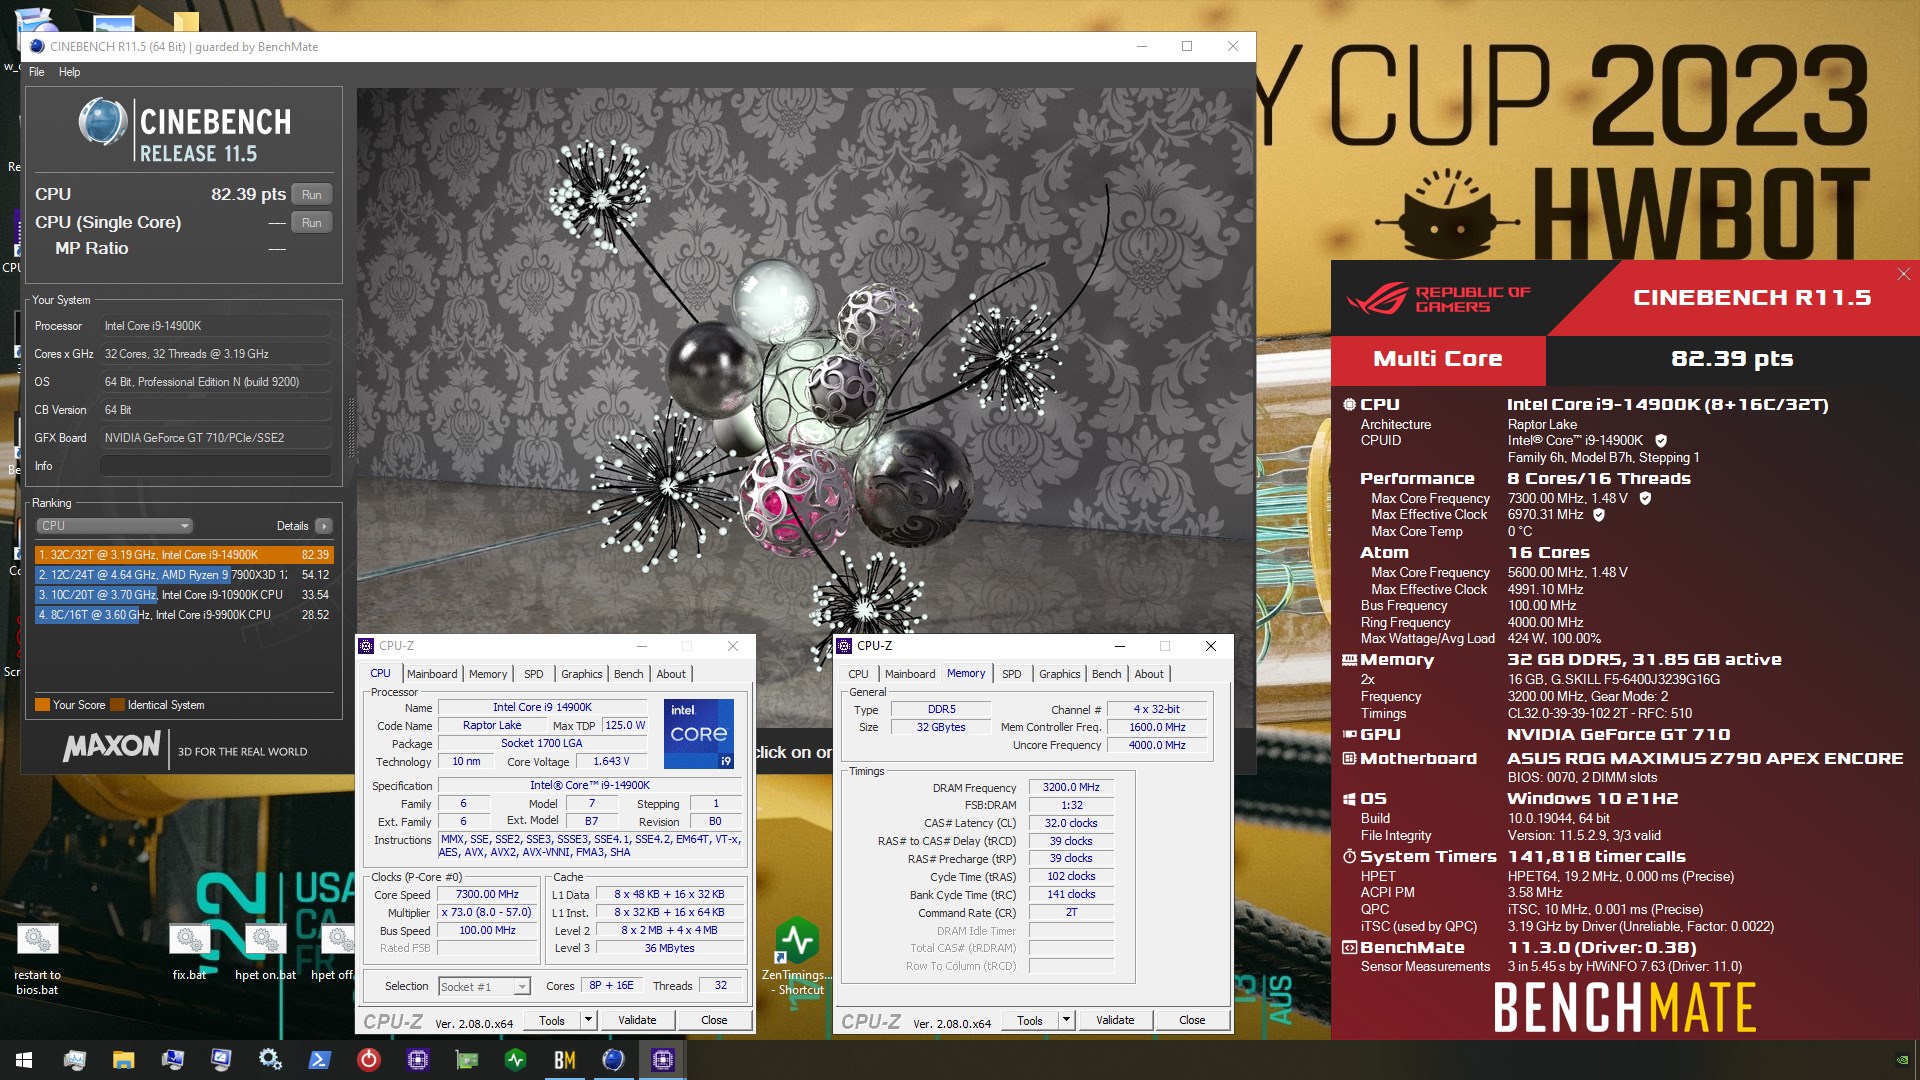Switch to the active CPU-Z taskbar icon
Image resolution: width=1920 pixels, height=1080 pixels.
pyautogui.click(x=663, y=1060)
